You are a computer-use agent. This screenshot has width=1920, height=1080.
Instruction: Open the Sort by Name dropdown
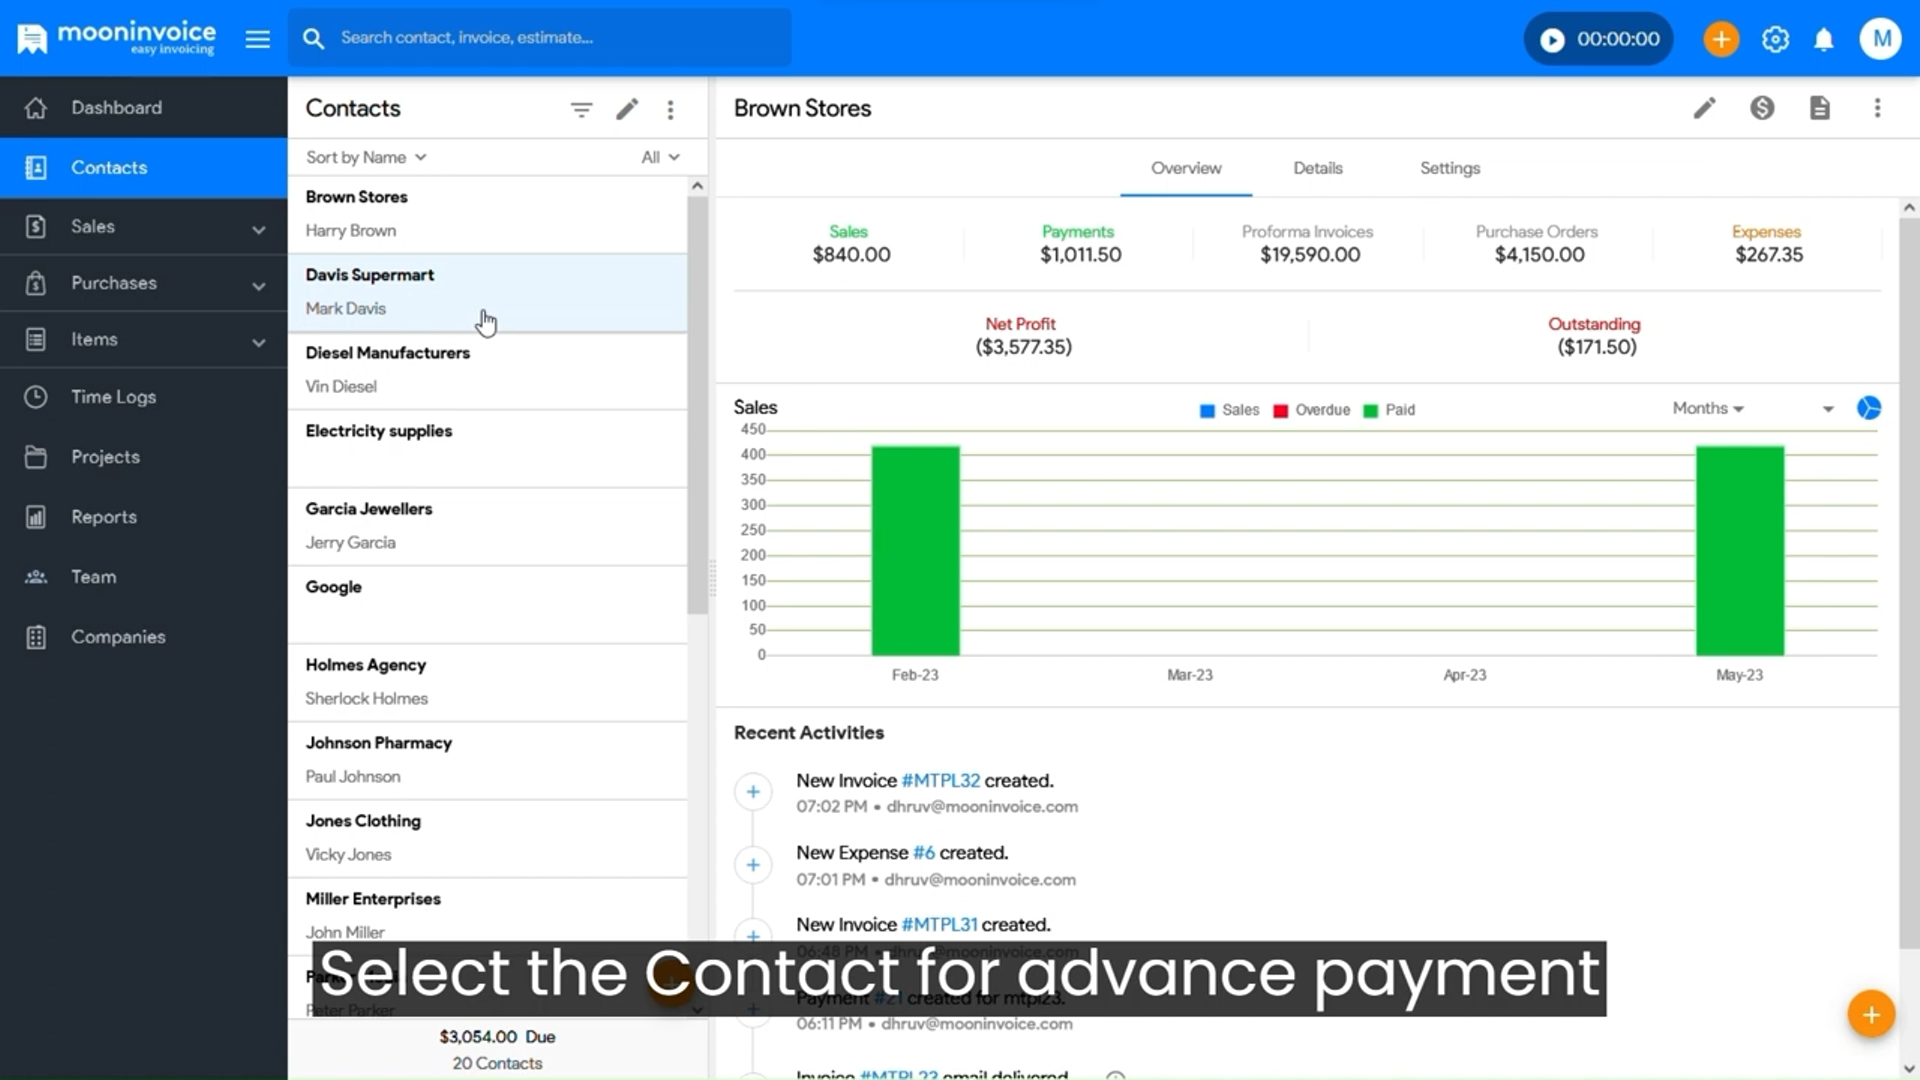coord(366,157)
